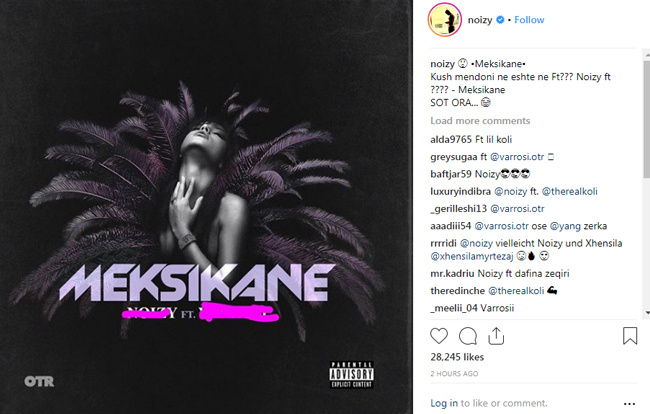Like the post with the heart icon
The height and width of the screenshot is (414, 650).
click(439, 336)
